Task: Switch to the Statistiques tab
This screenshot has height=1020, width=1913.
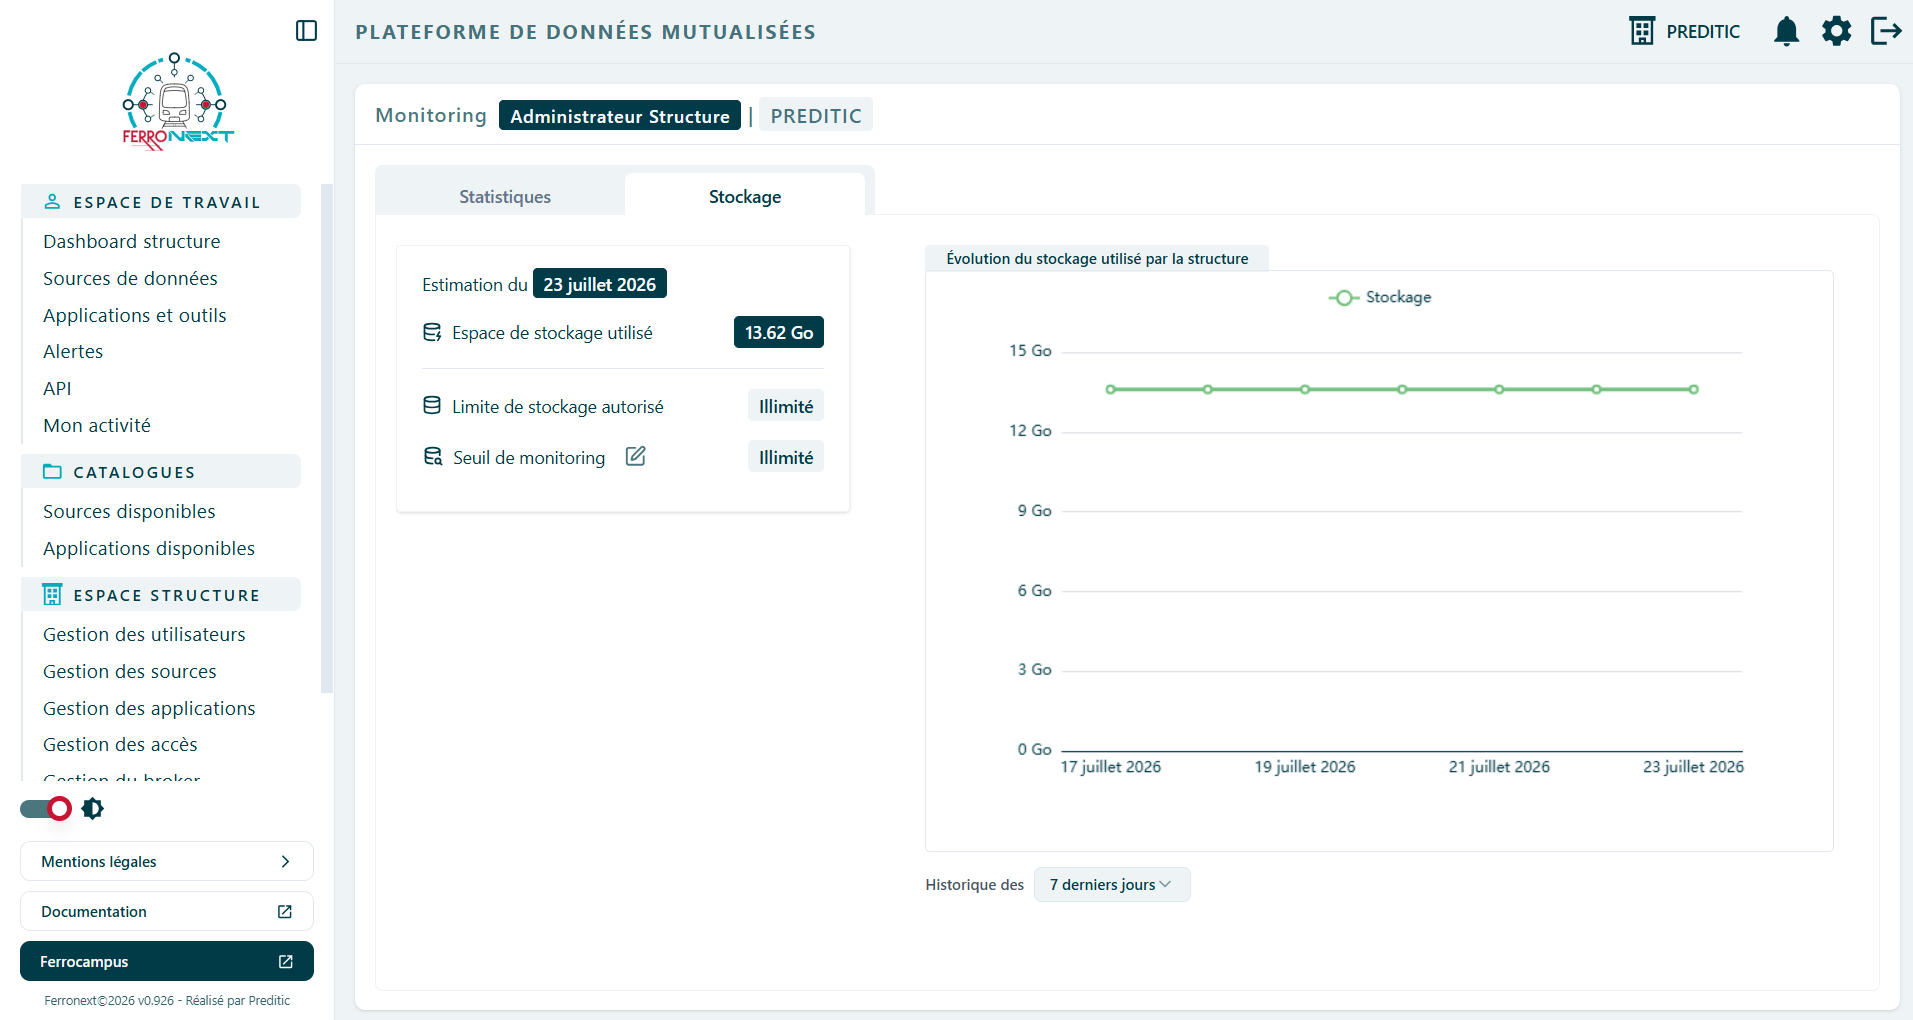Action: coord(505,196)
